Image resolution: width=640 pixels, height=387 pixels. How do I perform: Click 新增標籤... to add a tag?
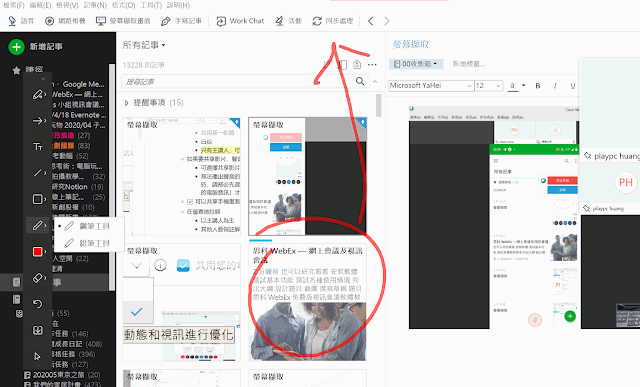(469, 64)
